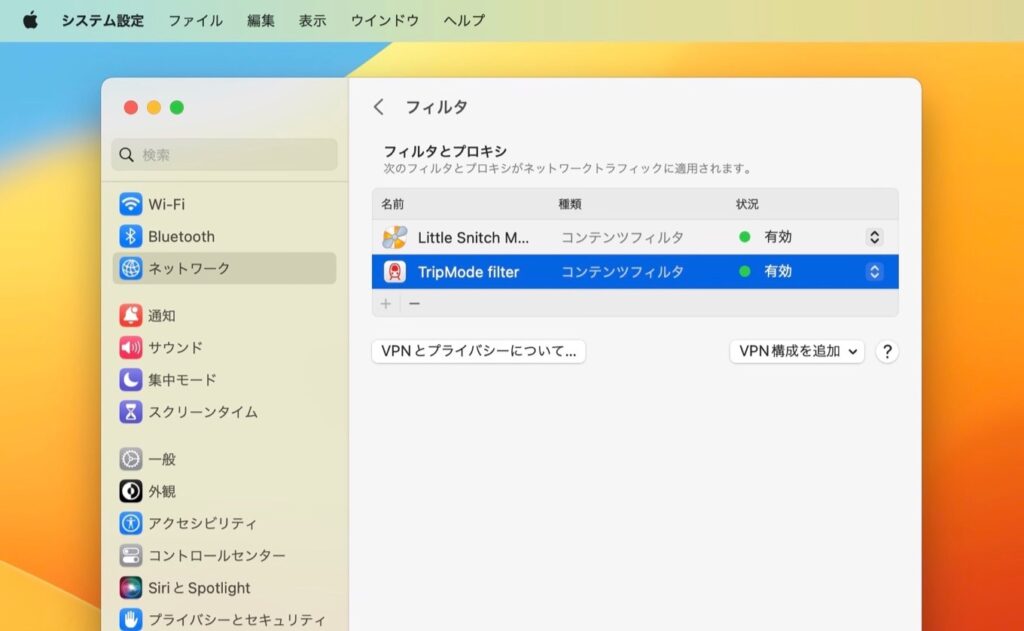Select the TripMode filter row
Viewport: 1024px width, 631px height.
[600, 271]
